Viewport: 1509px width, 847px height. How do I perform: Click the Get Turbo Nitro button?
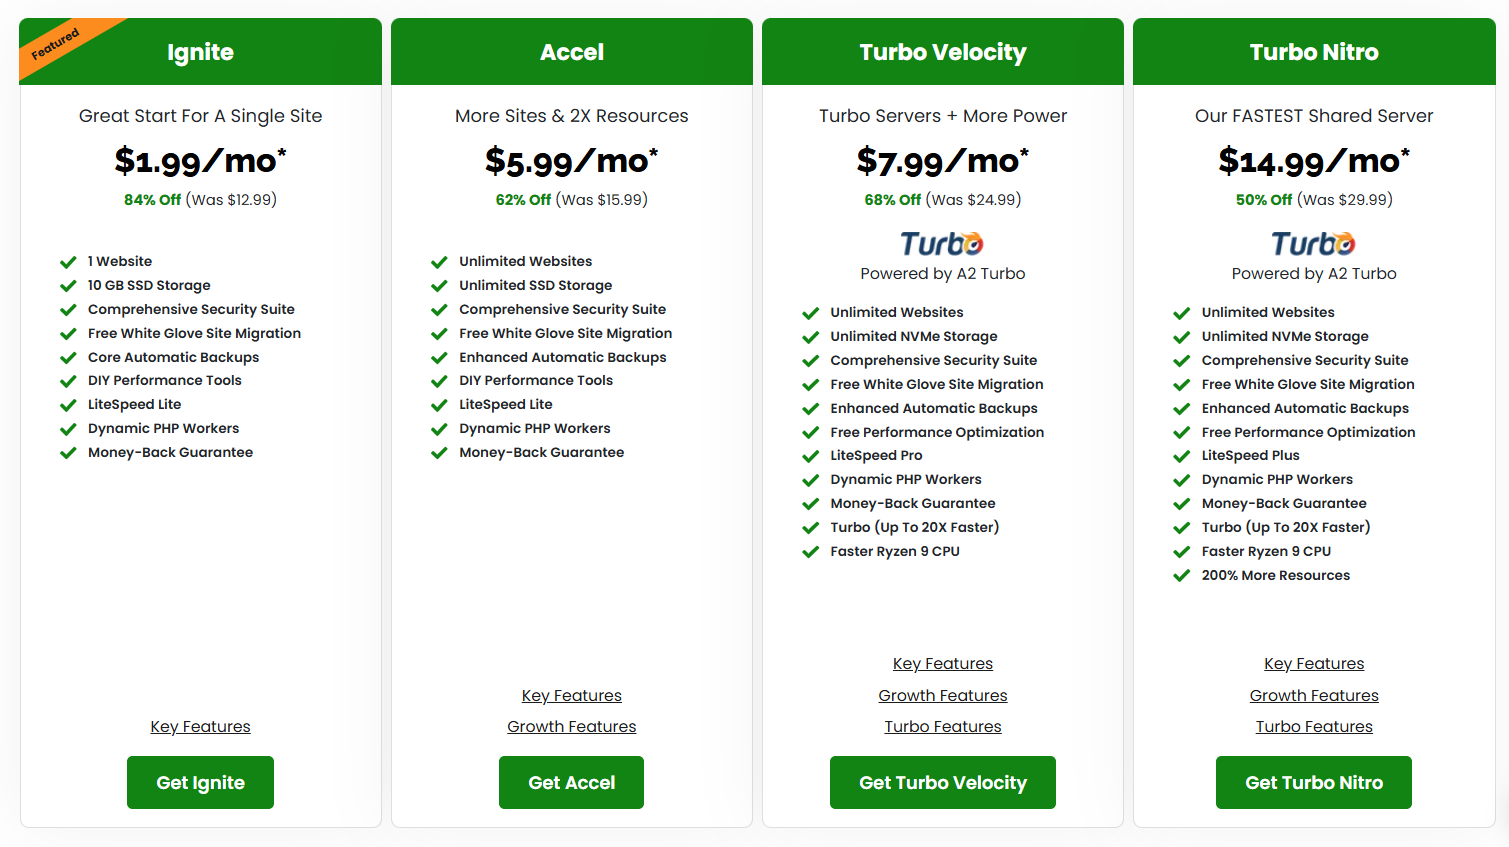pos(1314,783)
